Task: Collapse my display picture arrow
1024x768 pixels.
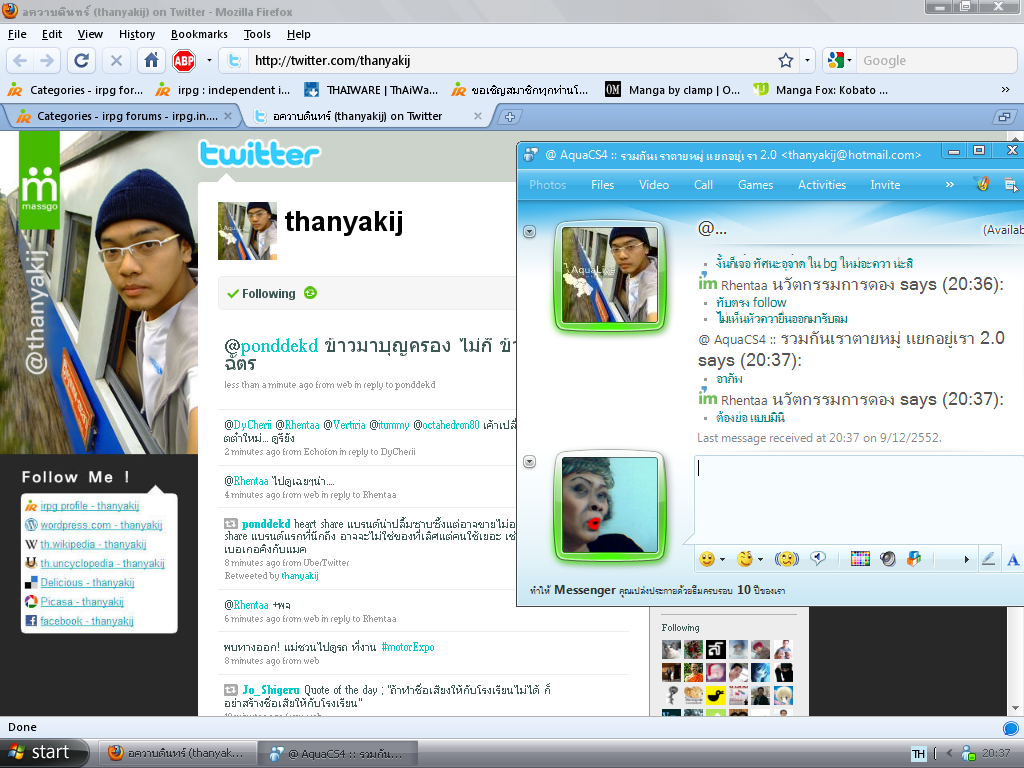Action: [530, 462]
